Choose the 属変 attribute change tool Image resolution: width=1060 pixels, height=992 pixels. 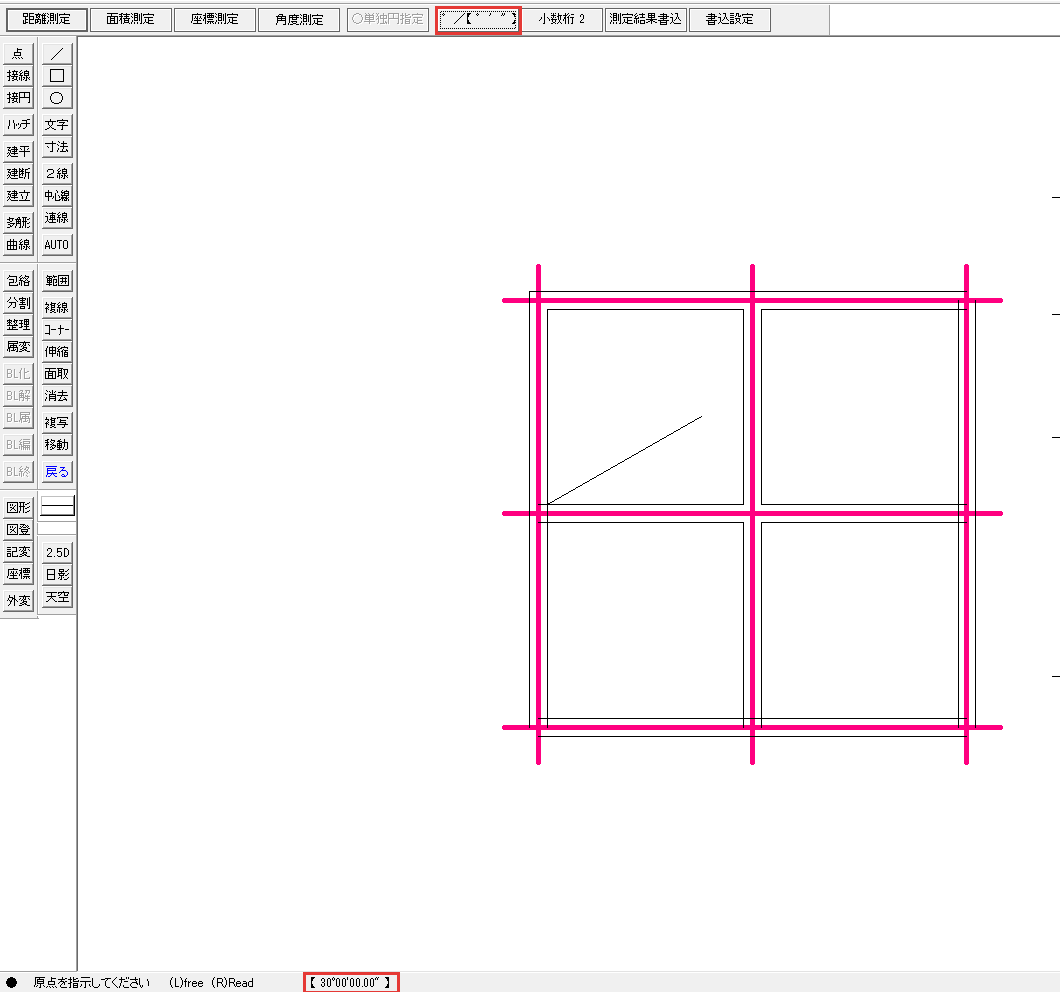click(18, 348)
